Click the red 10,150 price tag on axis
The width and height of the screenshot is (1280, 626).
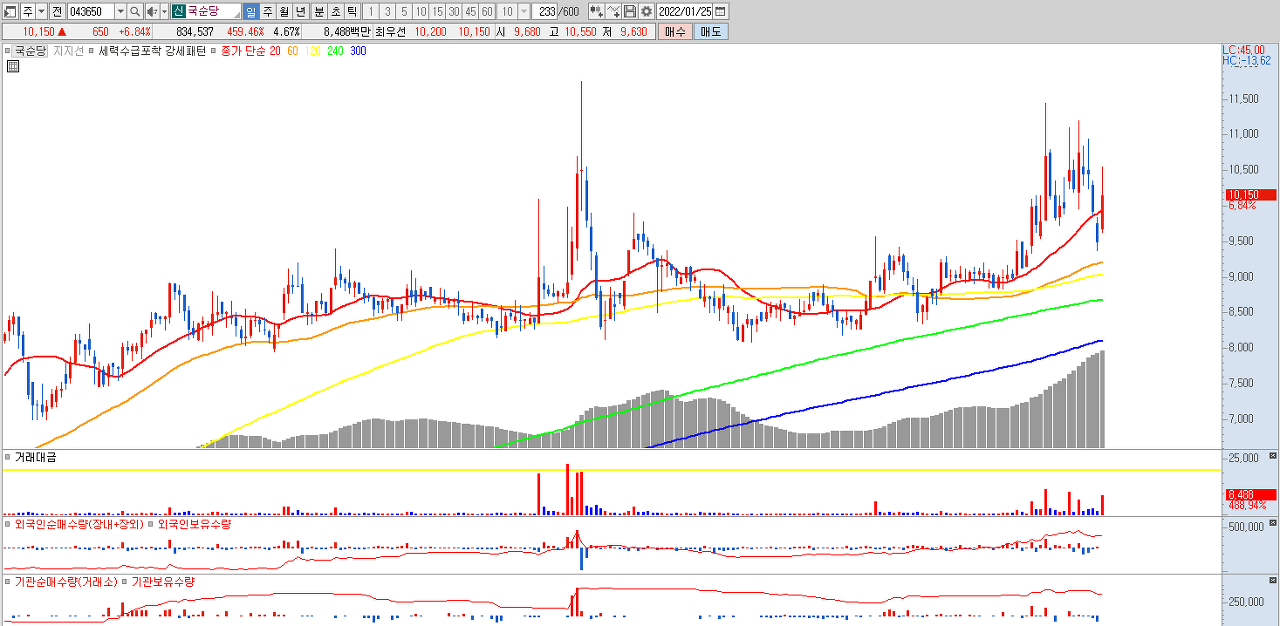click(1250, 195)
